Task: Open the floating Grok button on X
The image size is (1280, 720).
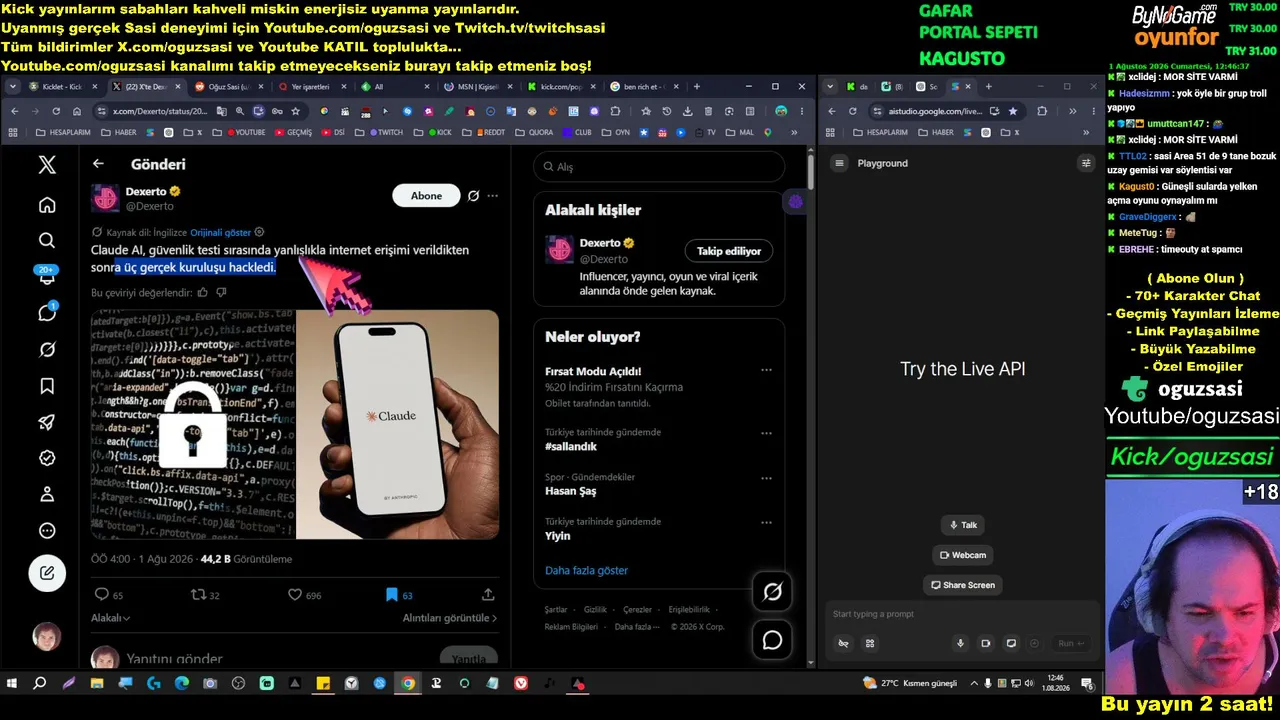Action: pyautogui.click(x=773, y=592)
